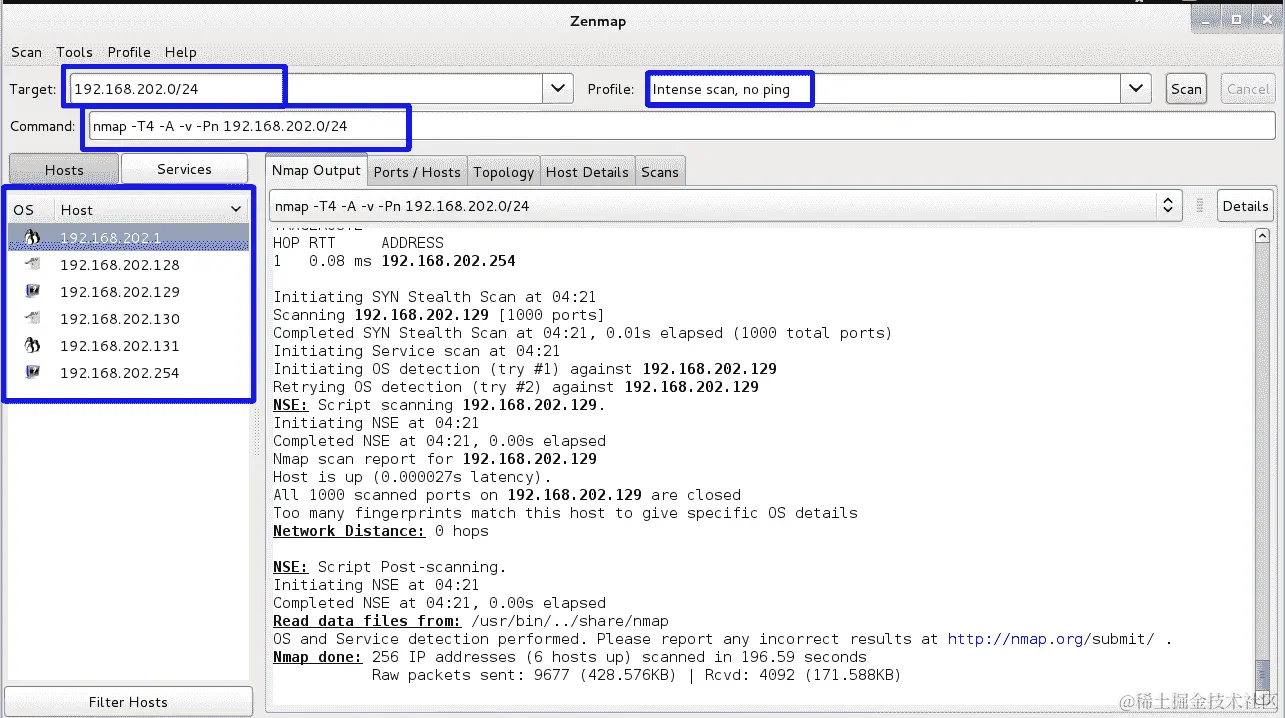The image size is (1285, 718).
Task: Click the OS icon beside 192.168.202.130
Action: (x=32, y=318)
